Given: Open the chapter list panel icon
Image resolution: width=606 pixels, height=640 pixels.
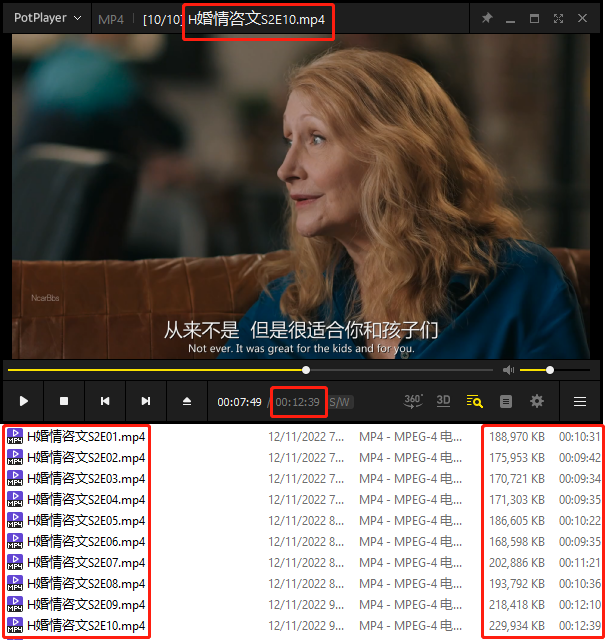Looking at the screenshot, I should pyautogui.click(x=506, y=402).
